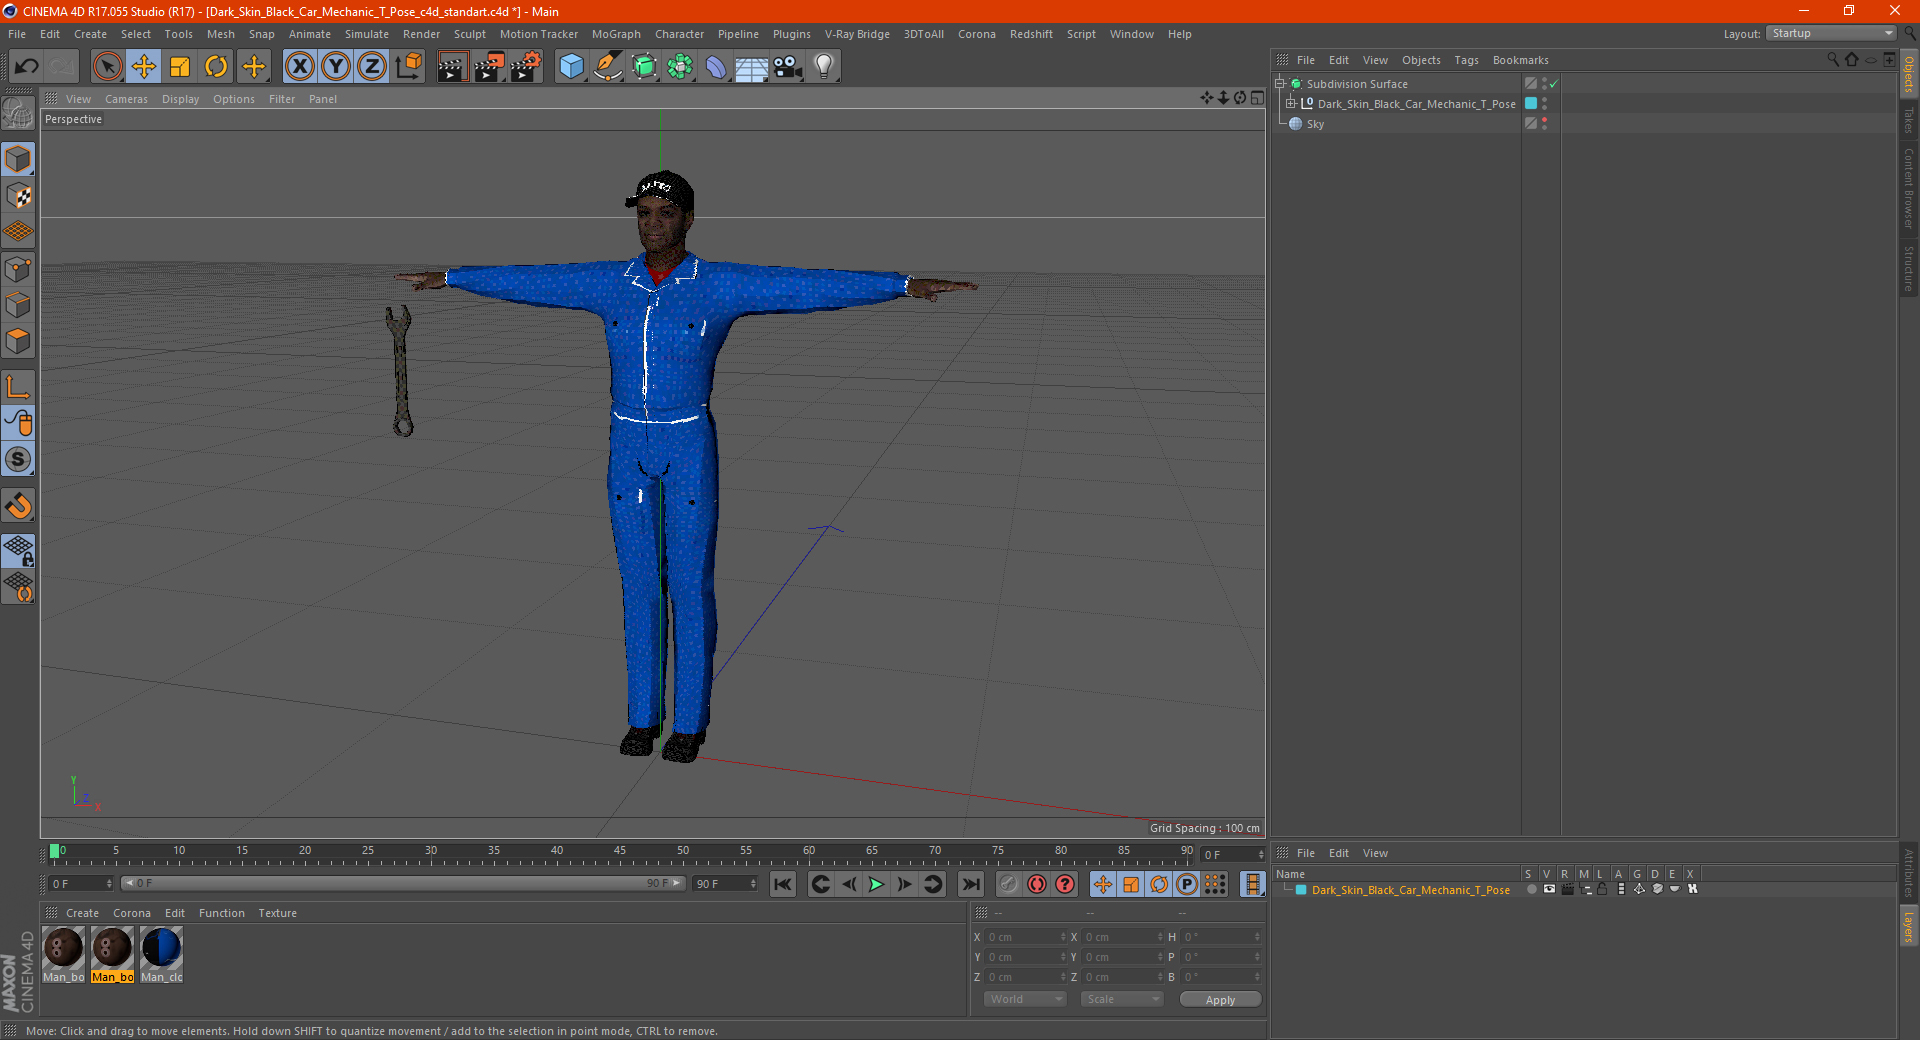
Task: Toggle Subdivision Surface green enable checkmark
Action: click(1553, 84)
